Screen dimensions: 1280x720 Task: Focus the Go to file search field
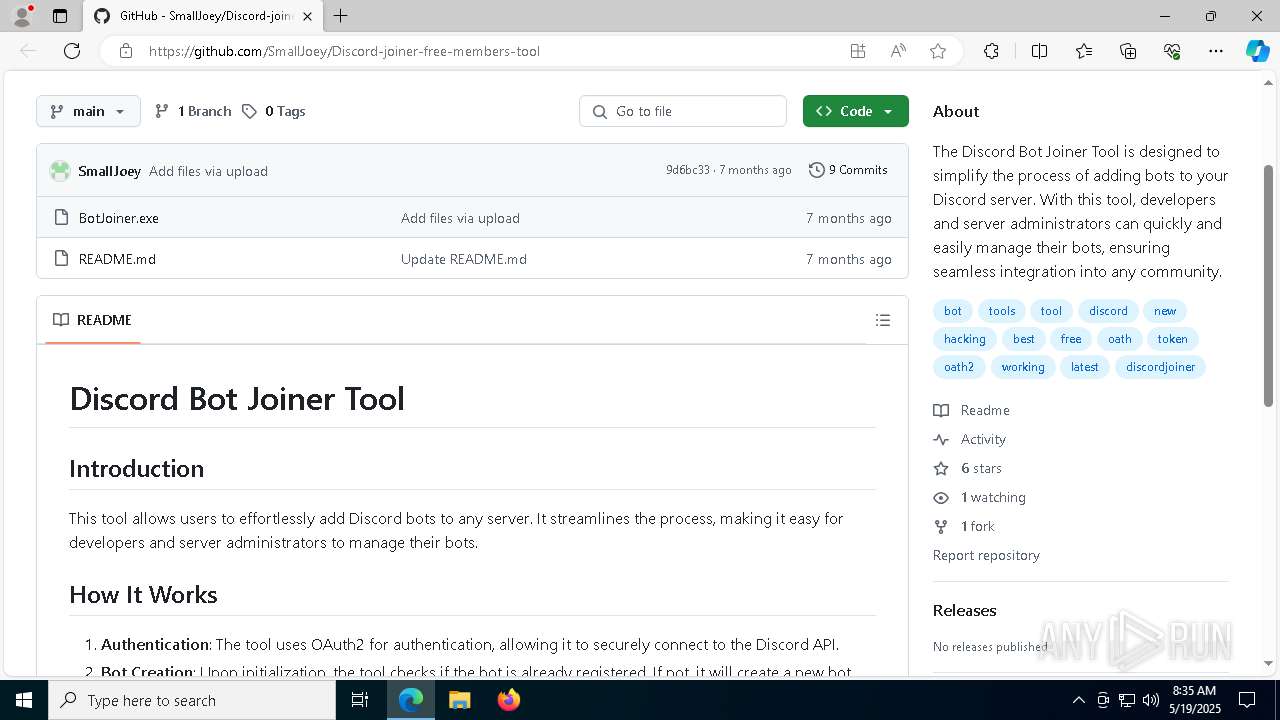(683, 111)
